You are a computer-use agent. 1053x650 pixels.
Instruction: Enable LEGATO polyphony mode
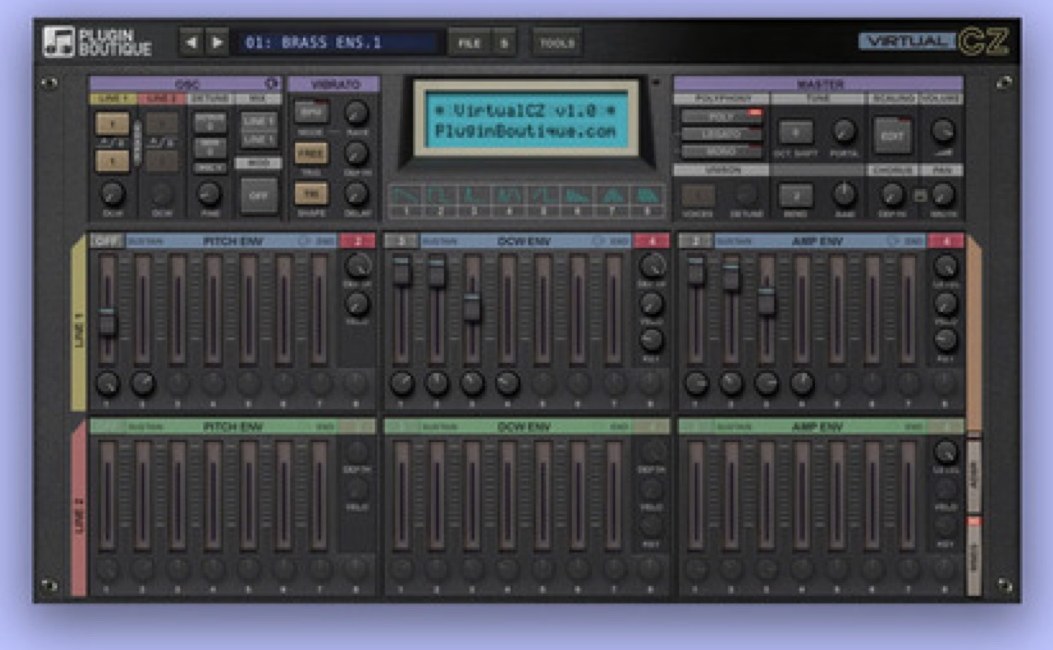722,134
